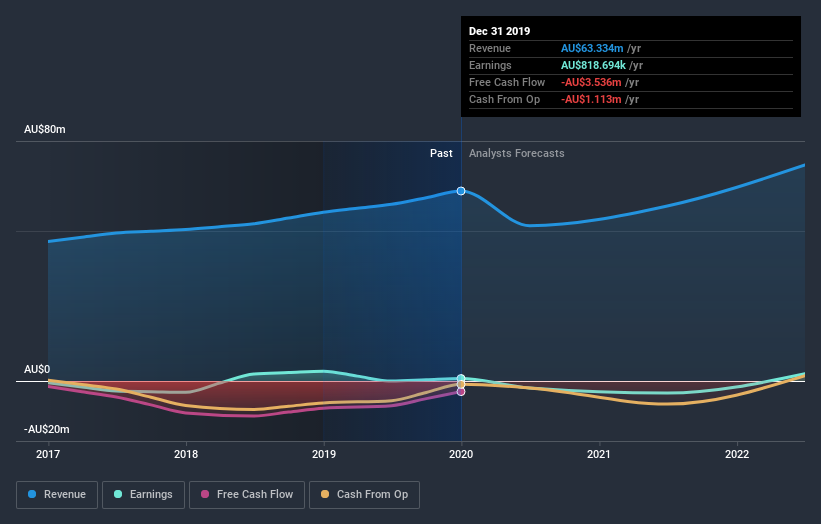
Task: Select the Cash From Op point at 2020
Action: click(461, 385)
